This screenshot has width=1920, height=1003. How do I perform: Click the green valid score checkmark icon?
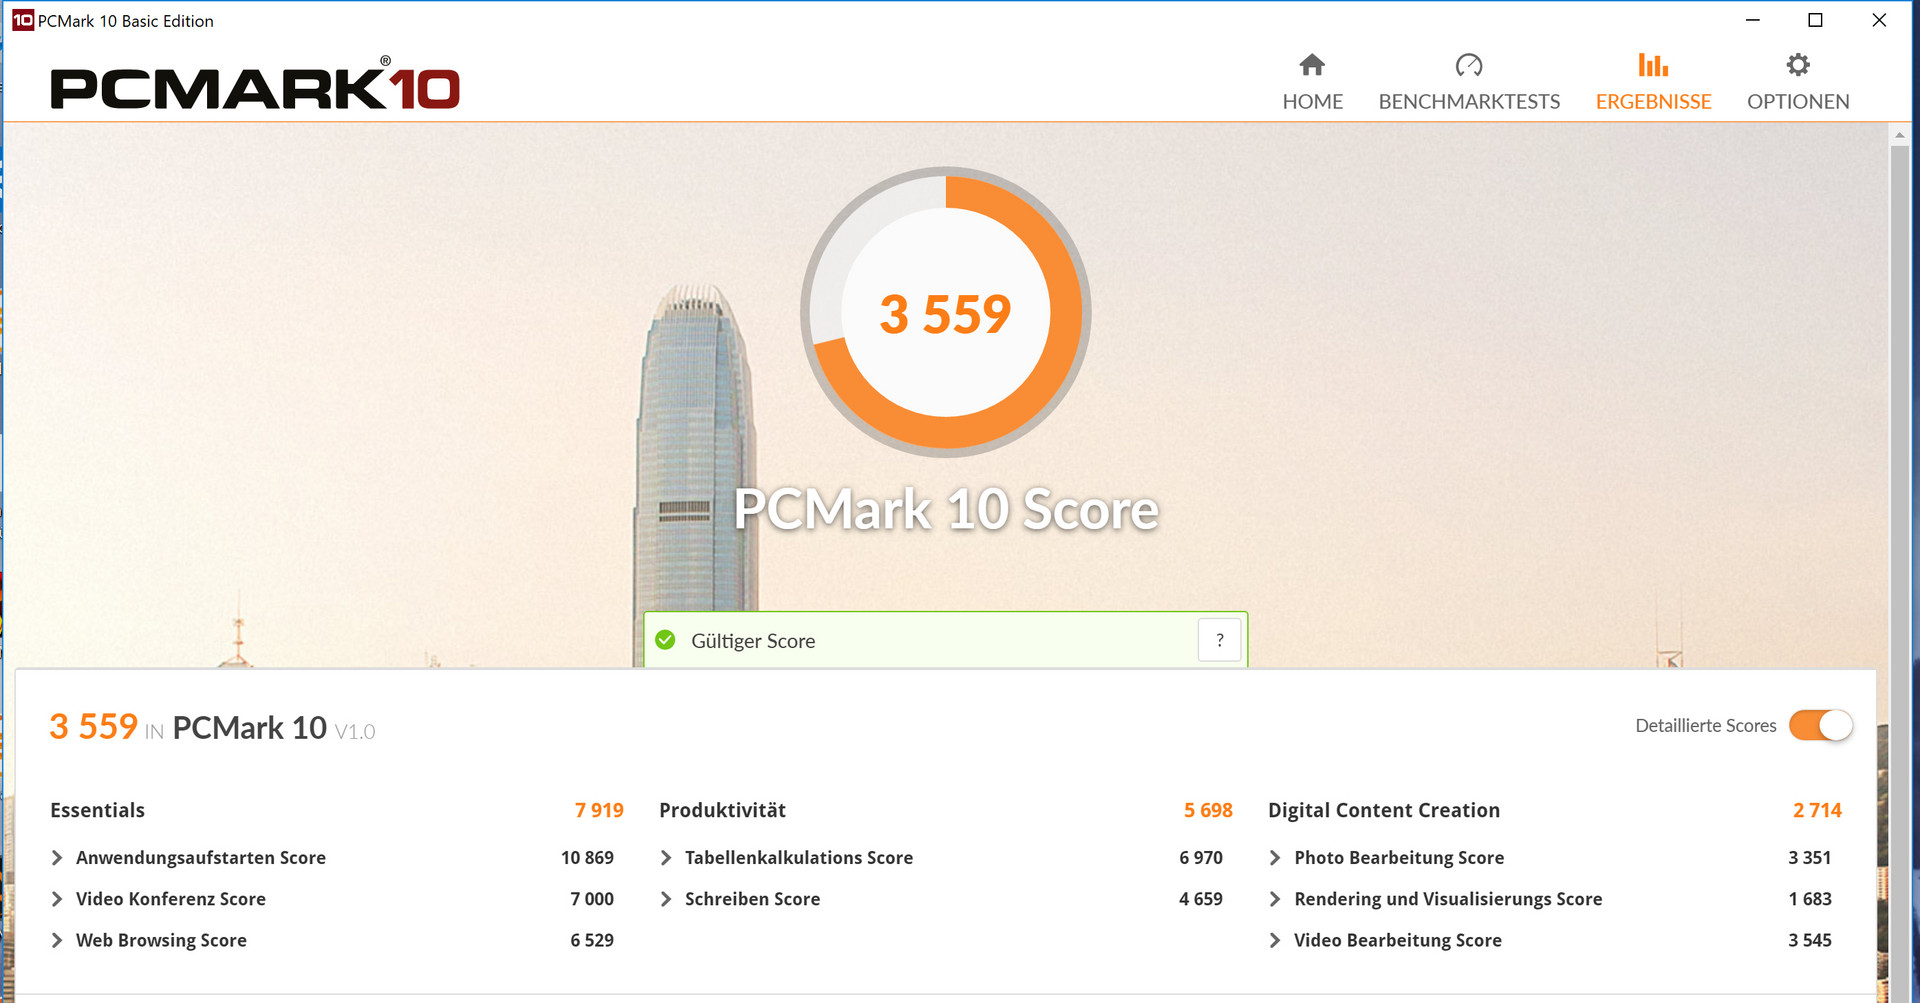pos(665,640)
